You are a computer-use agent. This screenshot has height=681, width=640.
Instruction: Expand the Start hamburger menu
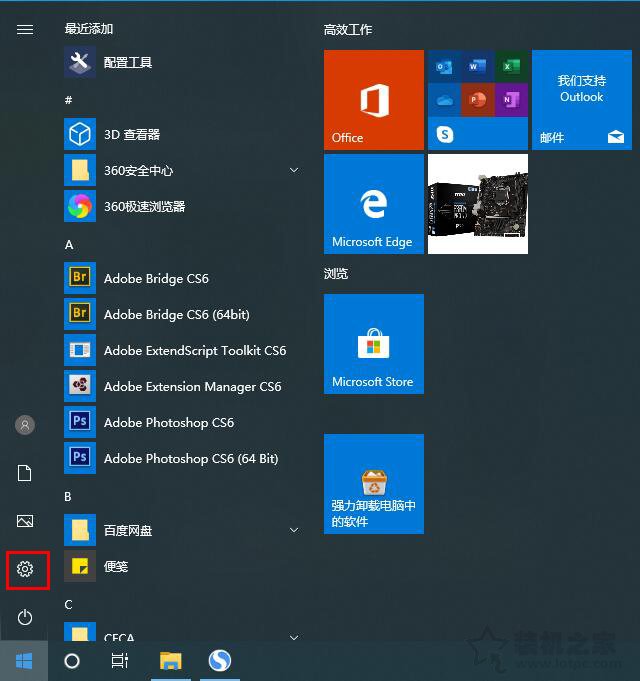pyautogui.click(x=25, y=30)
